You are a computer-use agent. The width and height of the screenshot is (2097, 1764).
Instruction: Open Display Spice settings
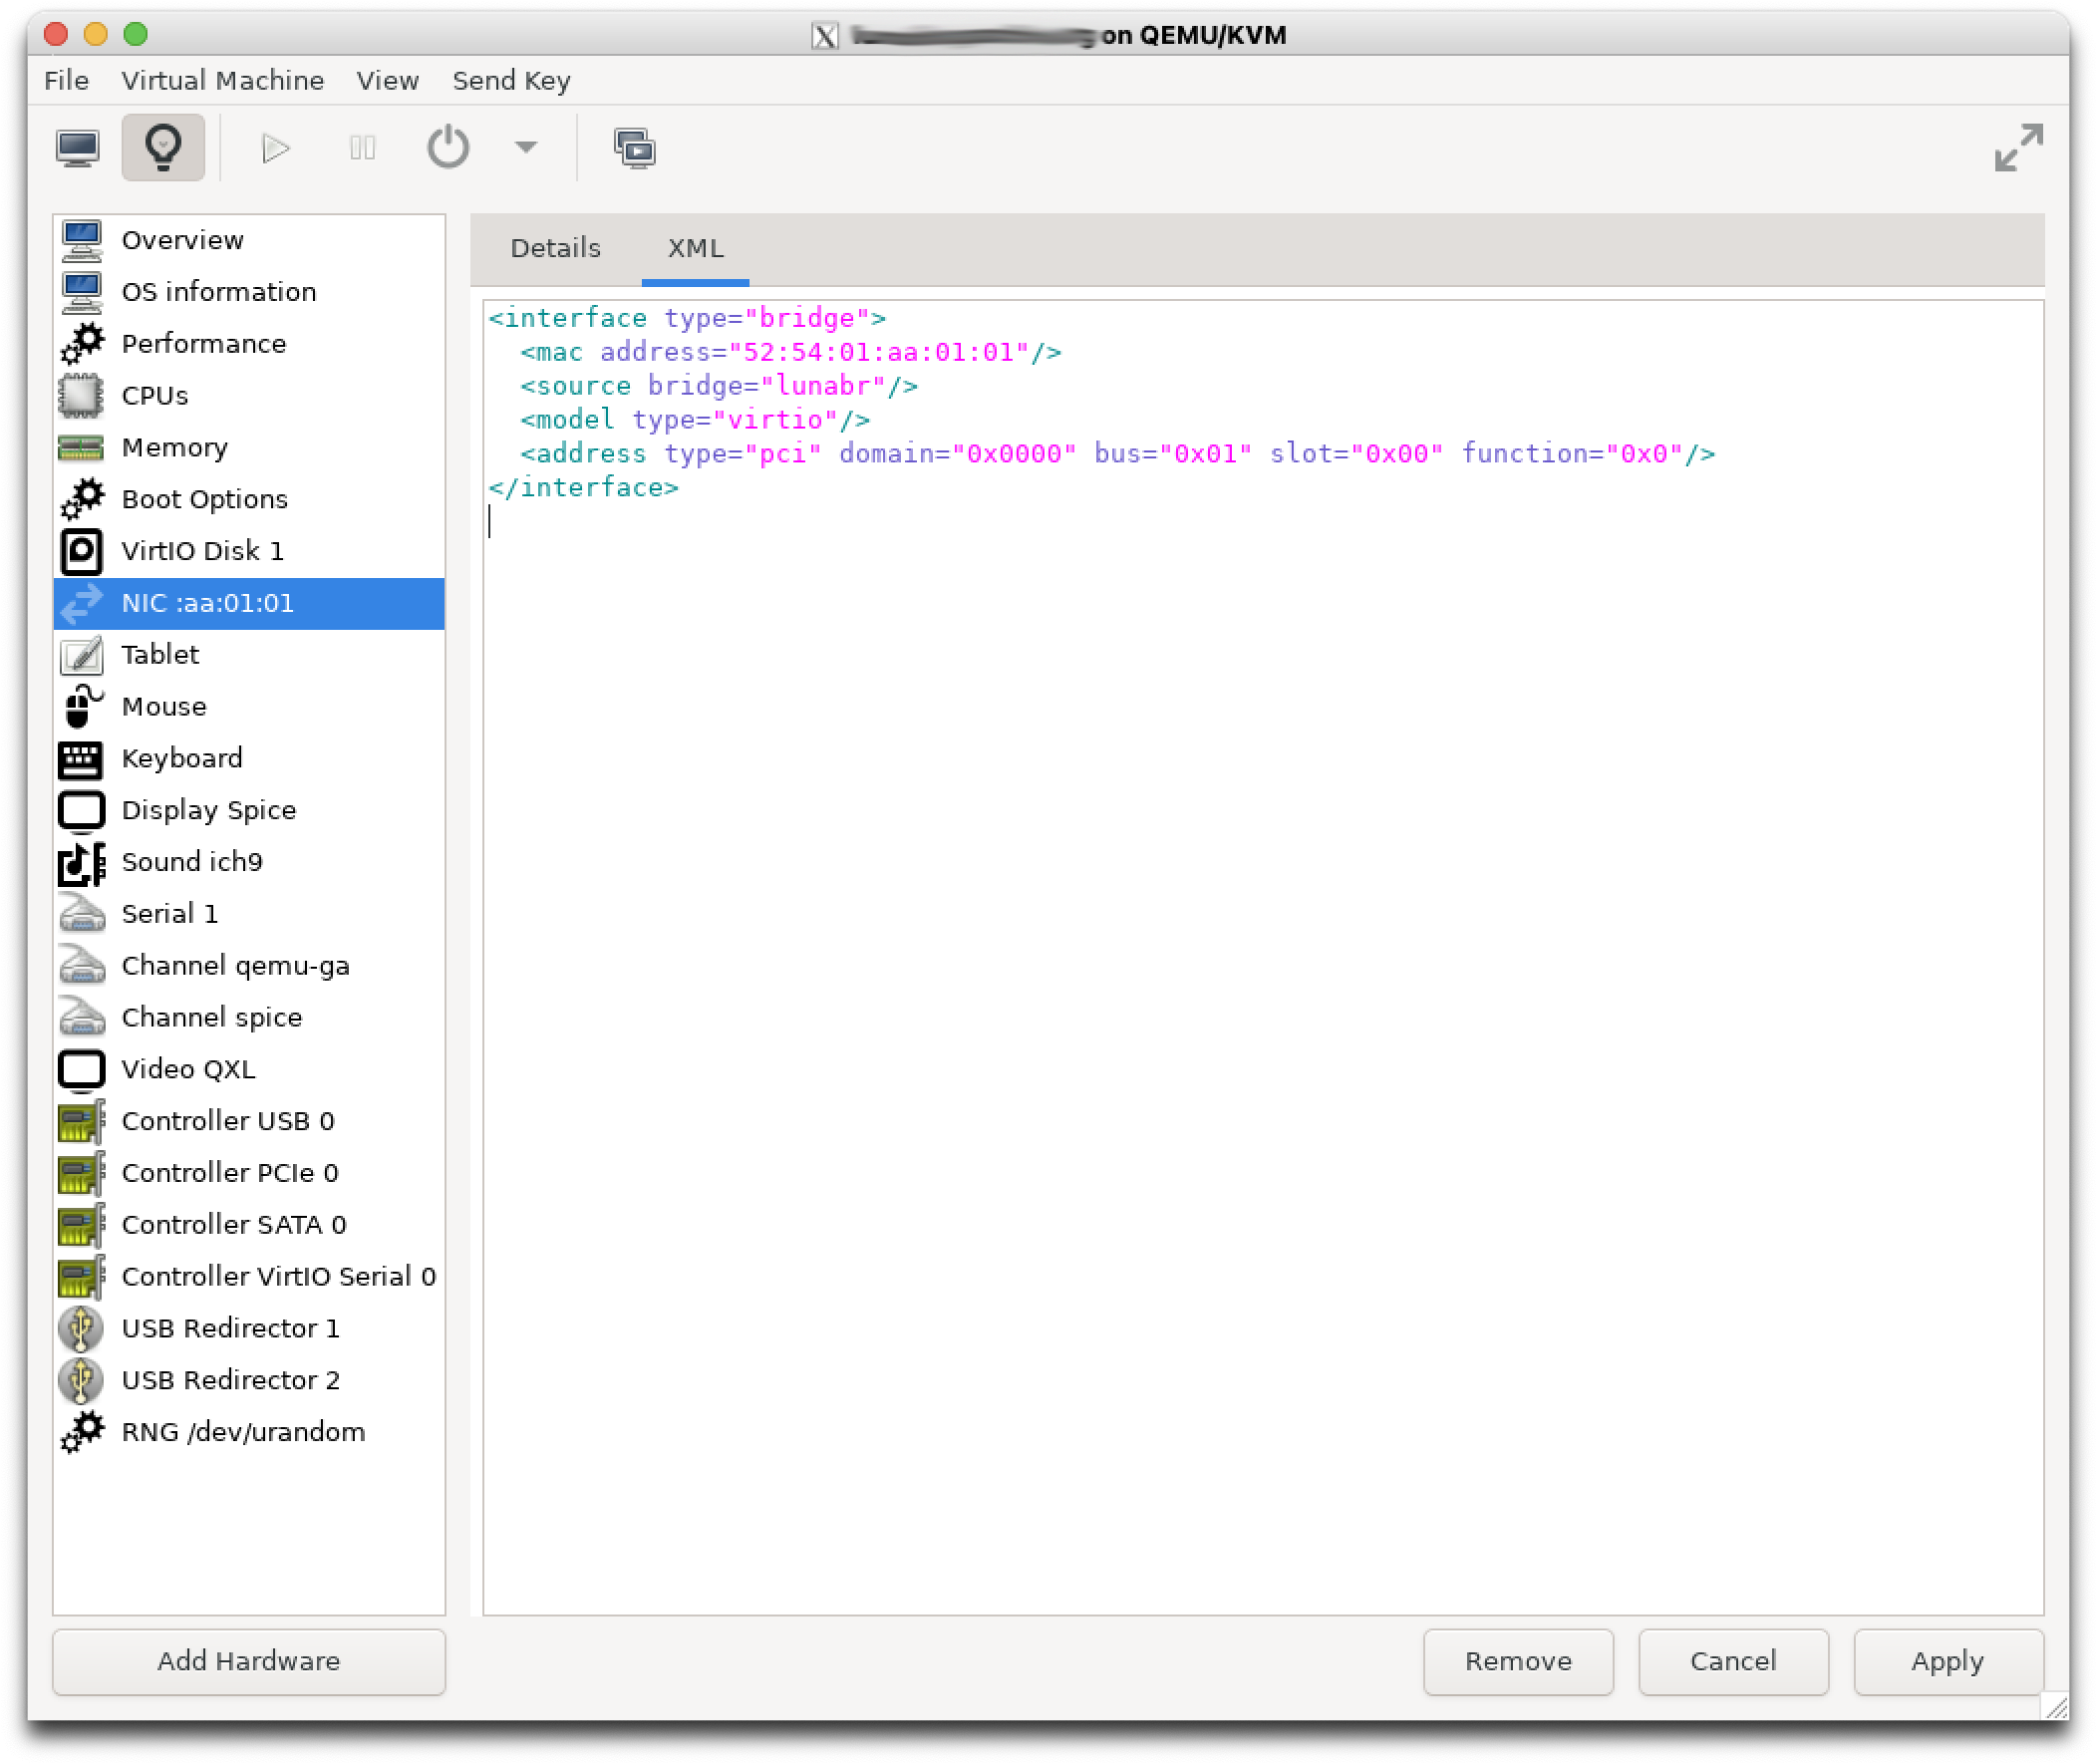tap(250, 811)
